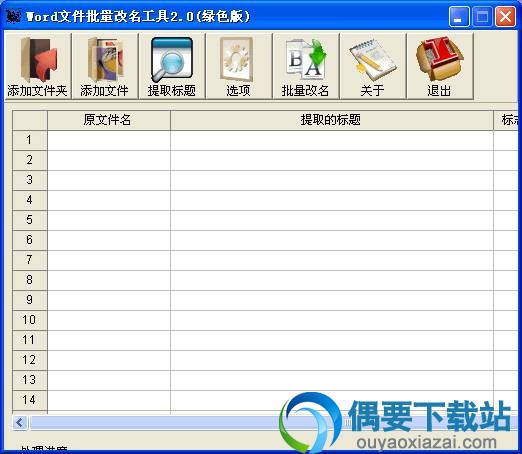Open 选项 (options) from the toolbar
522x454 pixels.
[239, 66]
